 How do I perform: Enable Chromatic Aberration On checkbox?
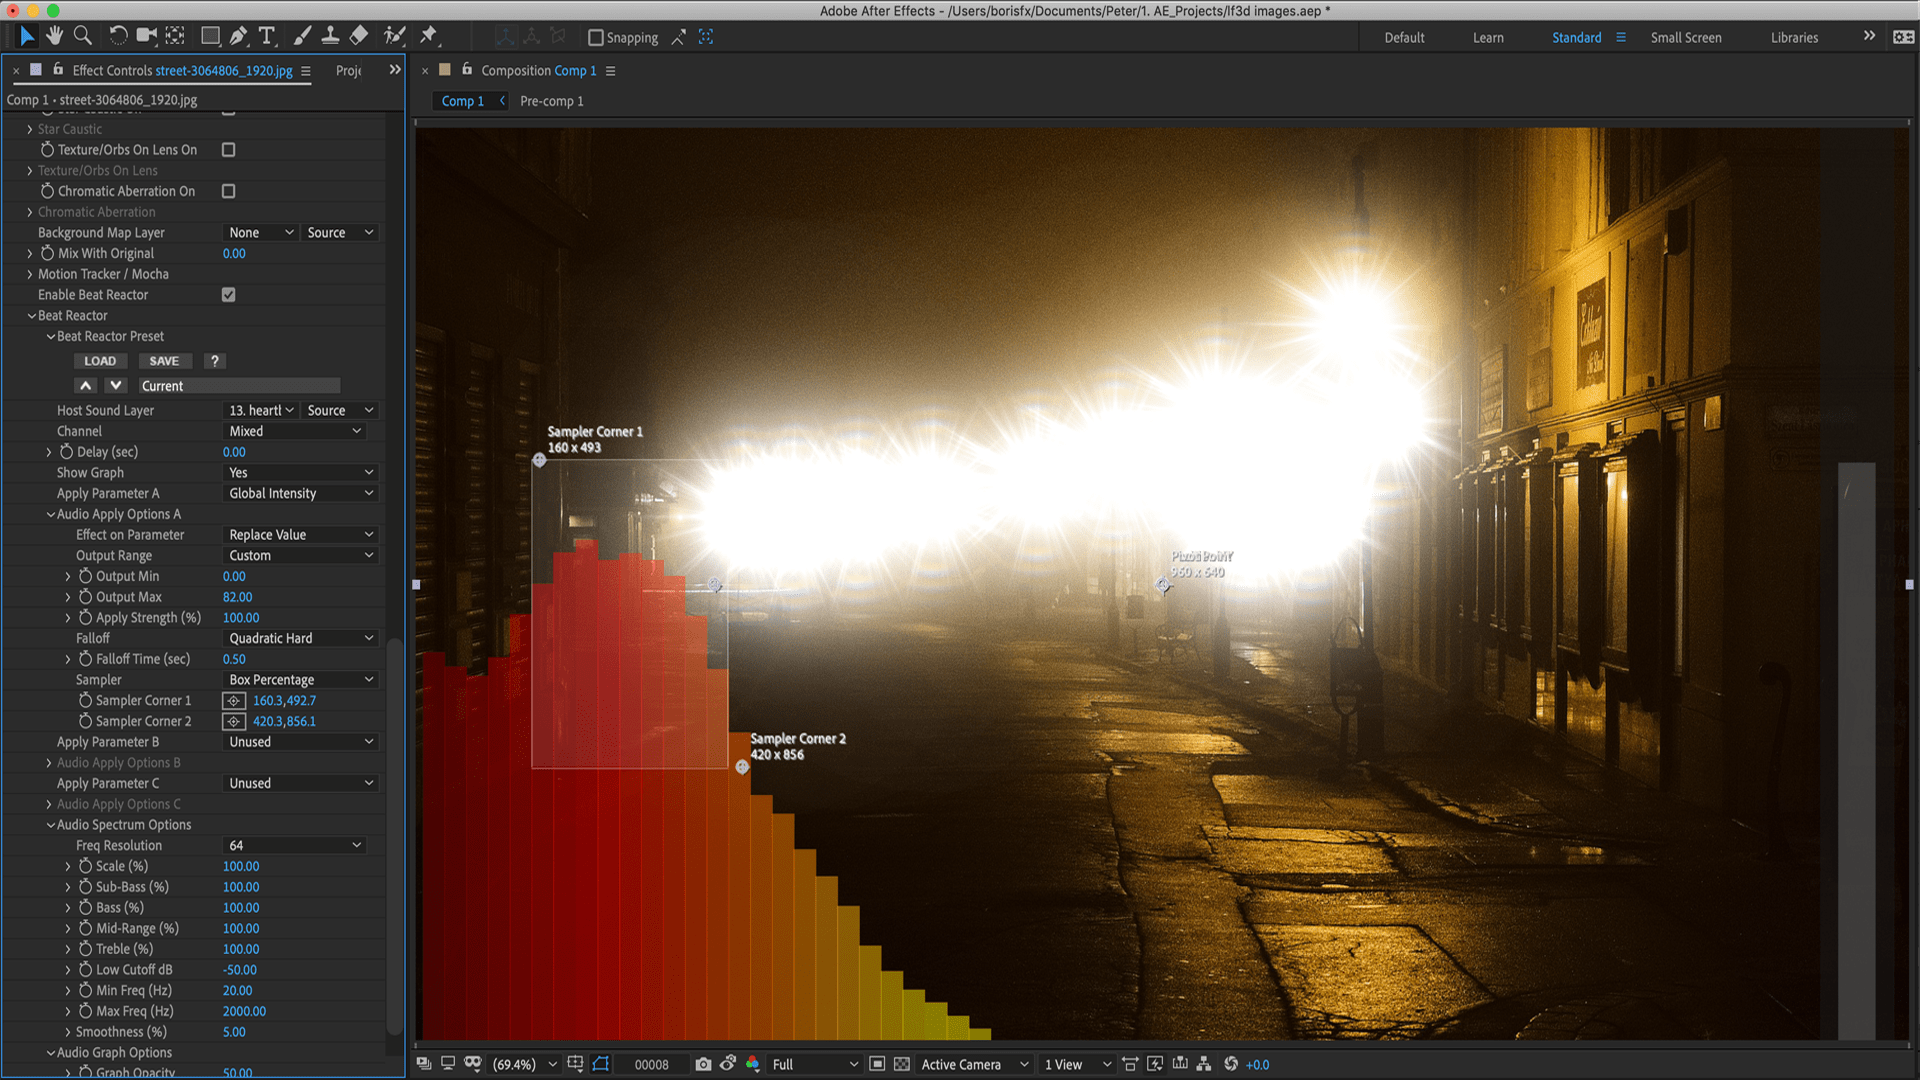click(228, 190)
